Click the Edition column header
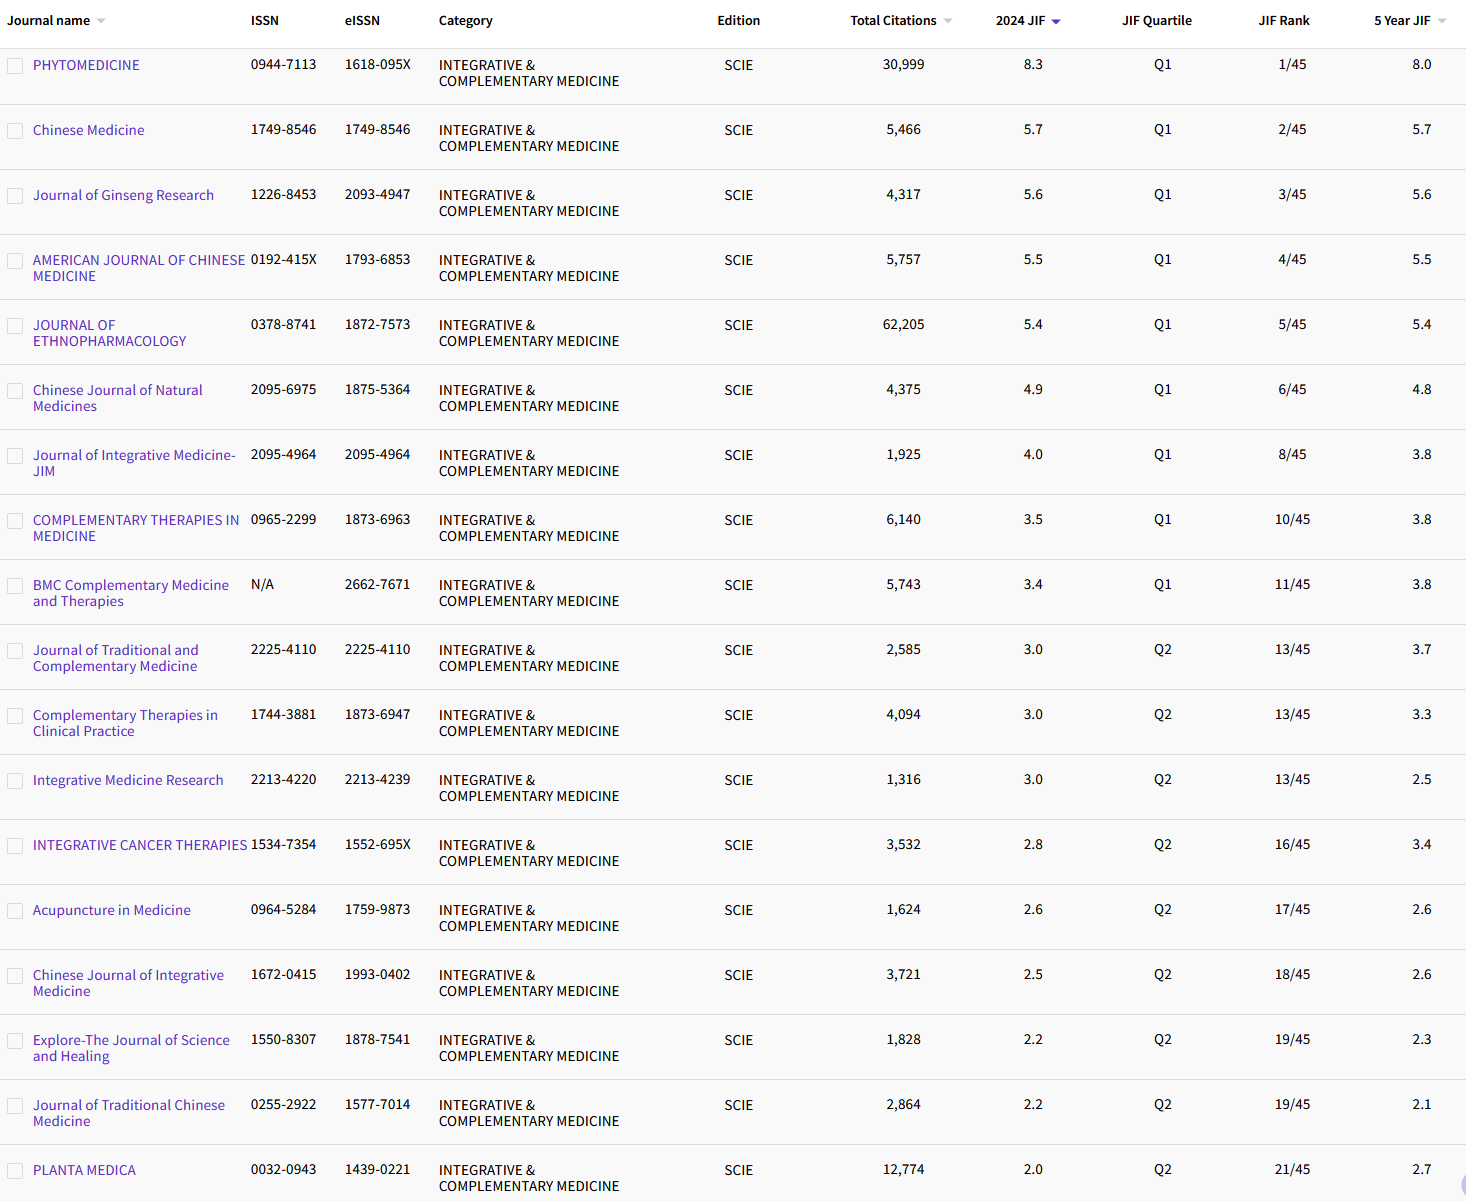 click(739, 20)
